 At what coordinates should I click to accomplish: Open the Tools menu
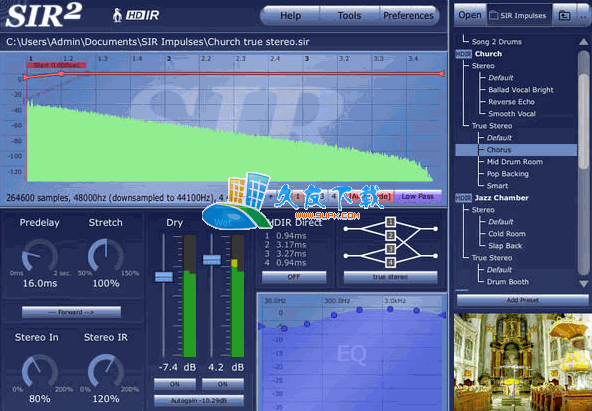point(349,15)
